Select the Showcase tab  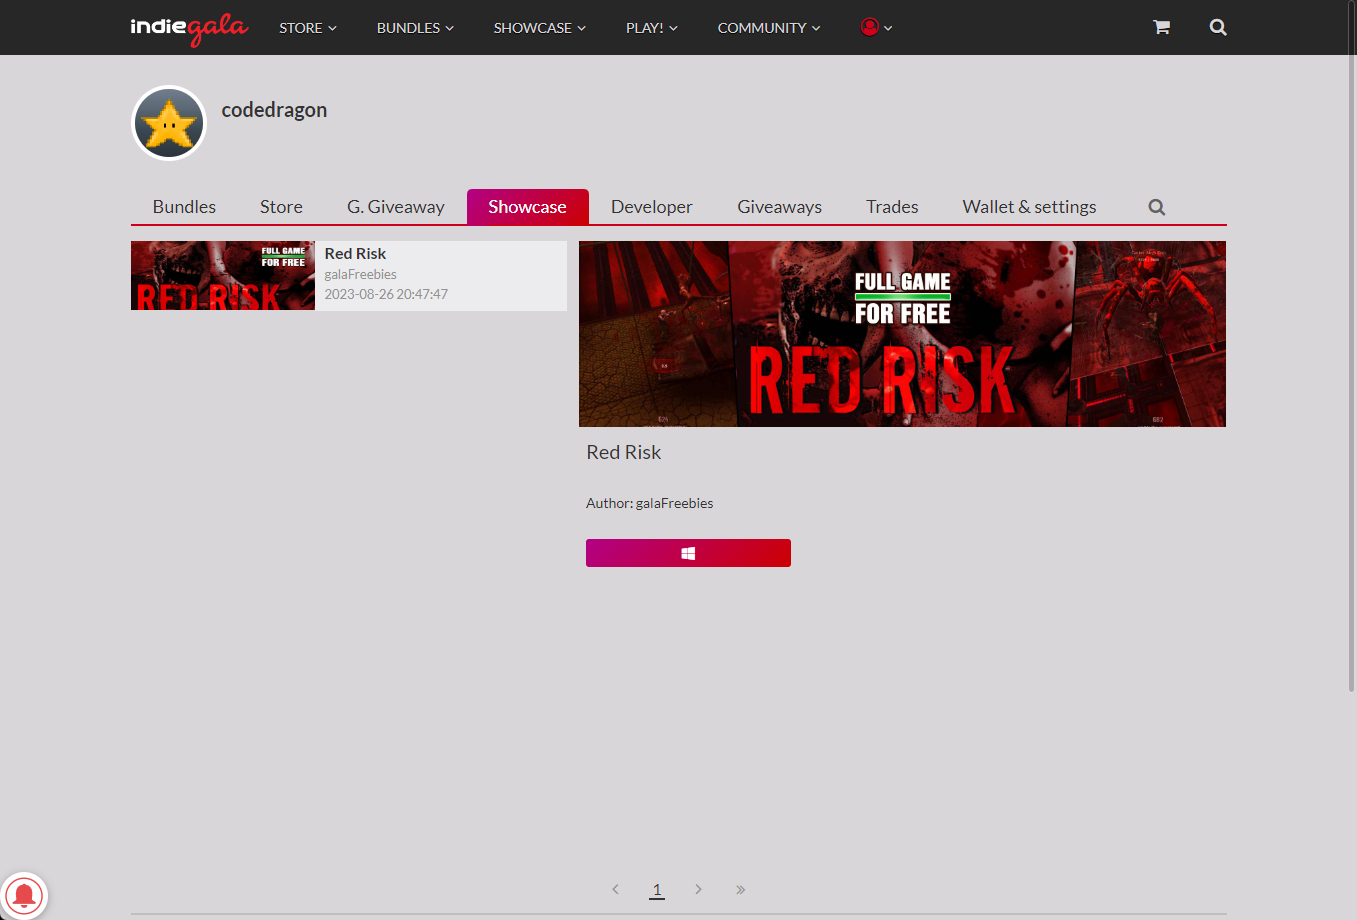(527, 207)
